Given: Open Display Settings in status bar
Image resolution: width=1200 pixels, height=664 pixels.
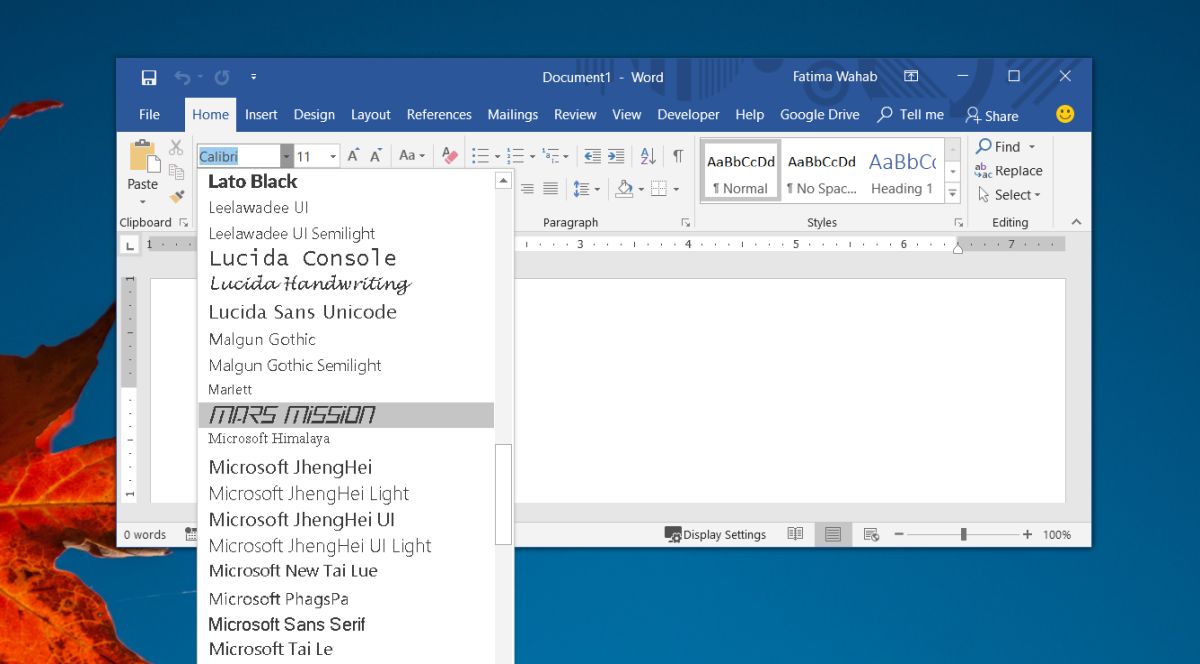Looking at the screenshot, I should click(x=715, y=535).
